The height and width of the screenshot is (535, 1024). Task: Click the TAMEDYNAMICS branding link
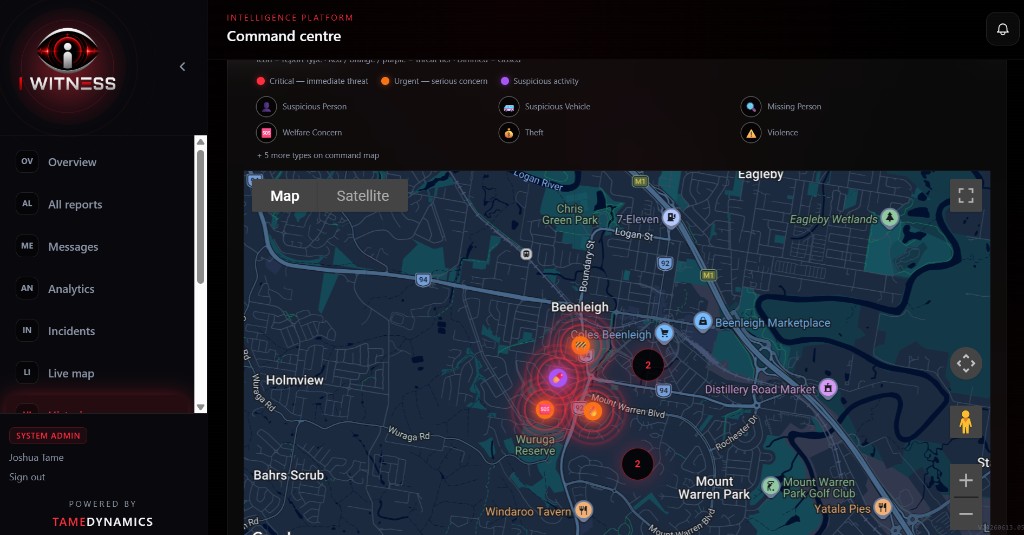coord(103,521)
